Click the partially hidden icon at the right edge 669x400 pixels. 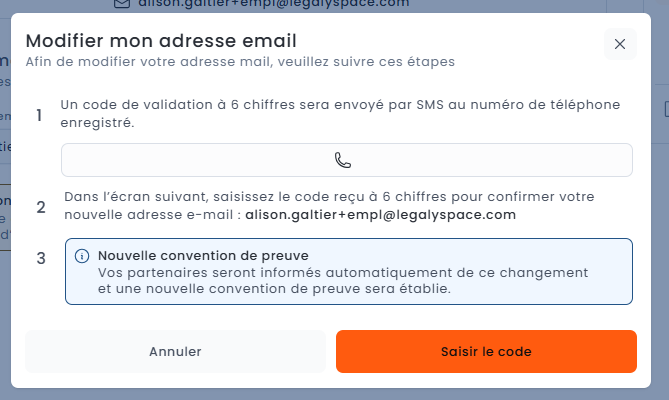[664, 108]
